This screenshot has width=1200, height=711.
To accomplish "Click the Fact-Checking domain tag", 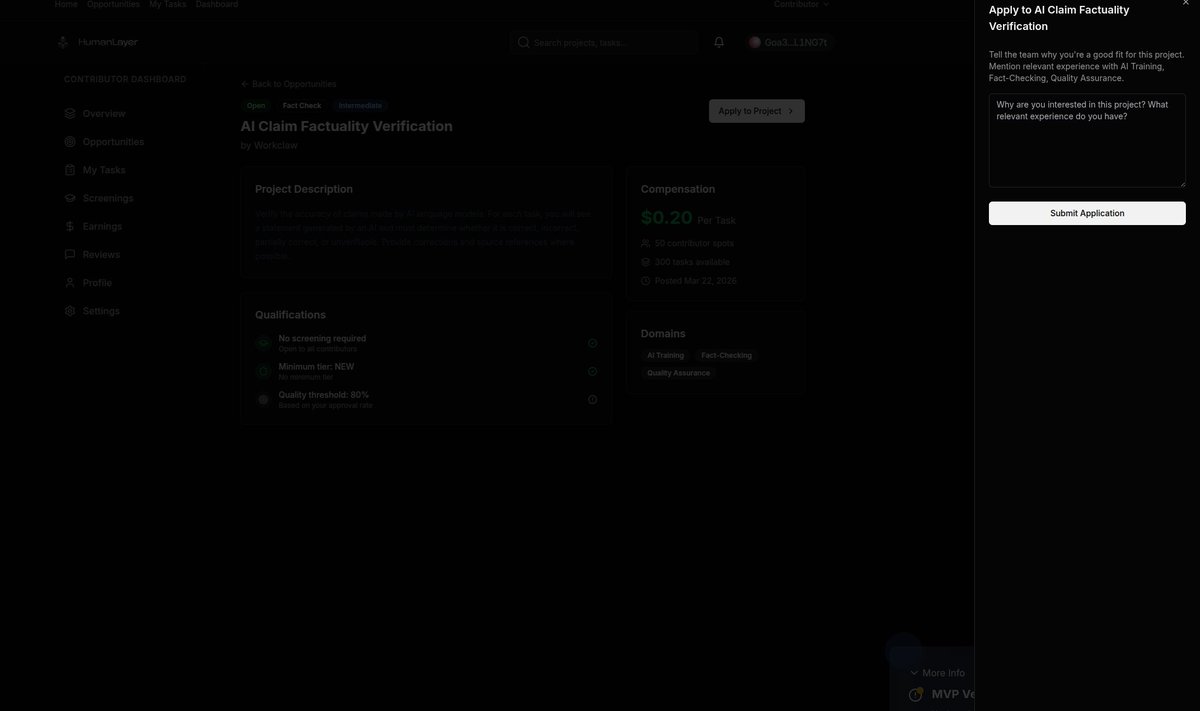I will [x=727, y=355].
